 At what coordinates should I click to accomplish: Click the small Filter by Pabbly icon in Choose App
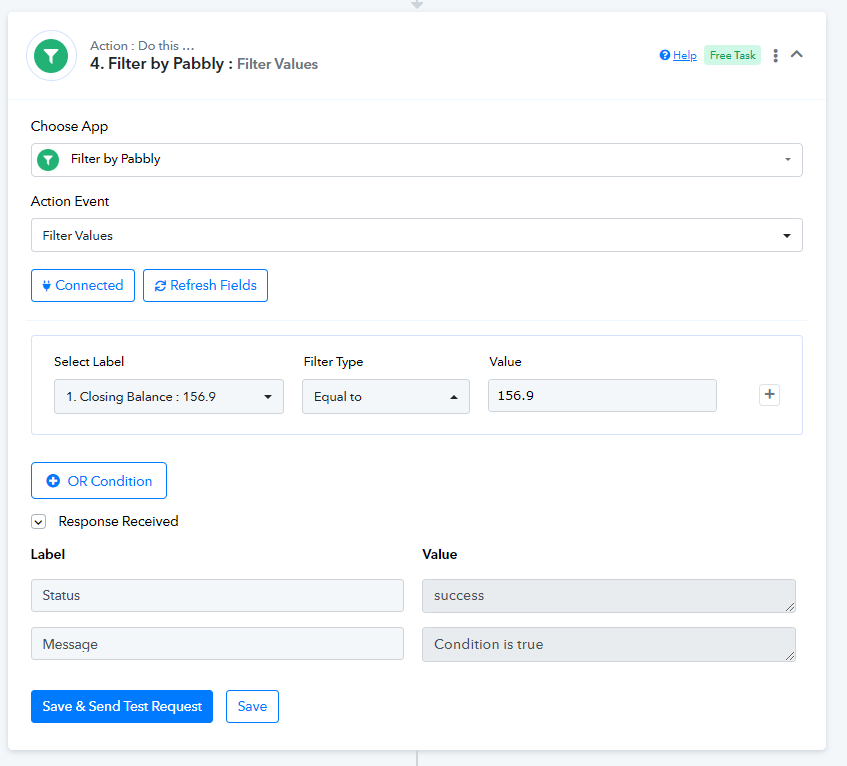click(x=48, y=160)
